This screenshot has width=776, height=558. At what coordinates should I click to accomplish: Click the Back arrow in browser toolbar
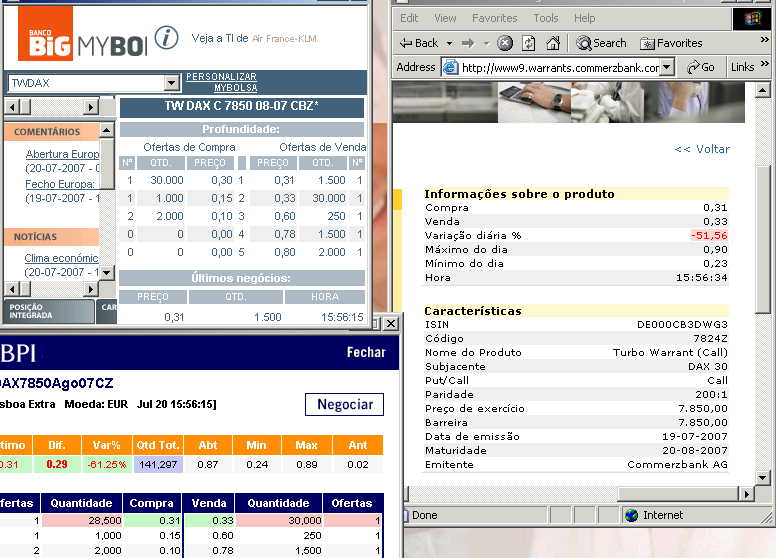pyautogui.click(x=419, y=44)
